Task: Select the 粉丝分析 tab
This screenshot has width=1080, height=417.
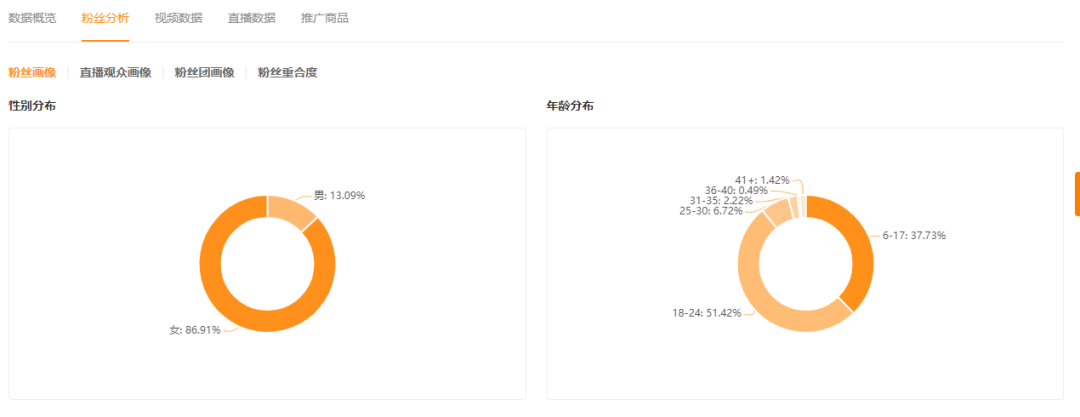Action: (105, 18)
